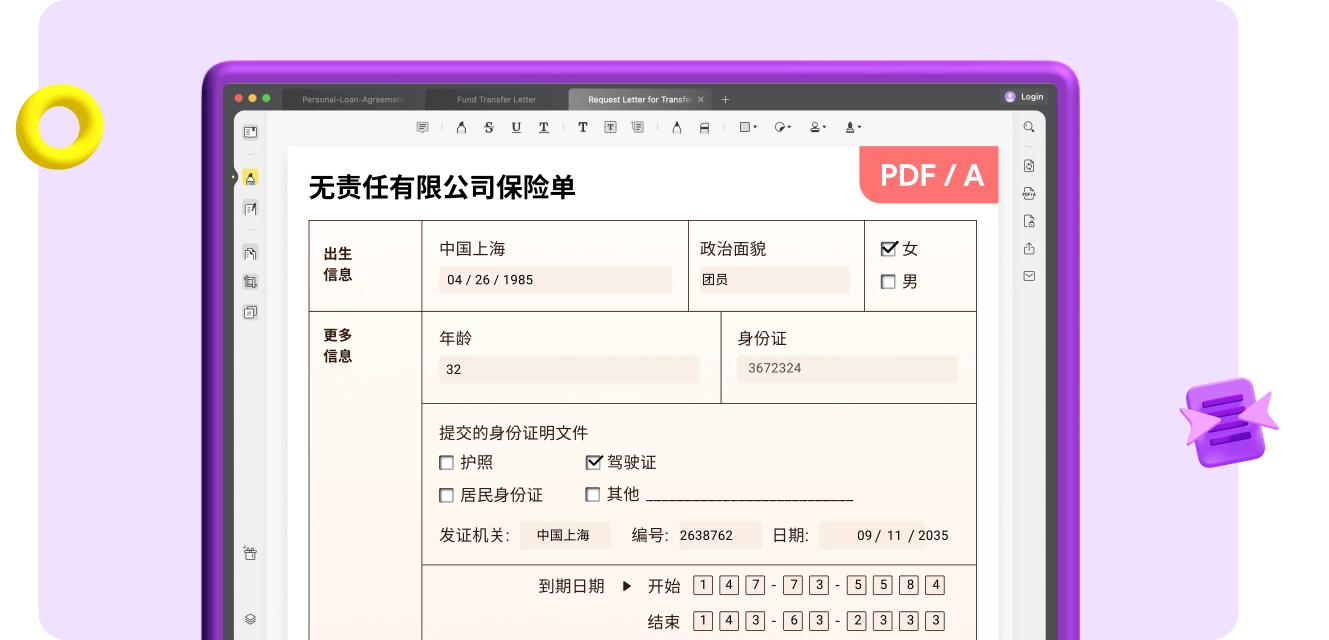Image resolution: width=1329 pixels, height=640 pixels.
Task: Expand the rectangle shape tool dropdown
Action: (x=748, y=127)
